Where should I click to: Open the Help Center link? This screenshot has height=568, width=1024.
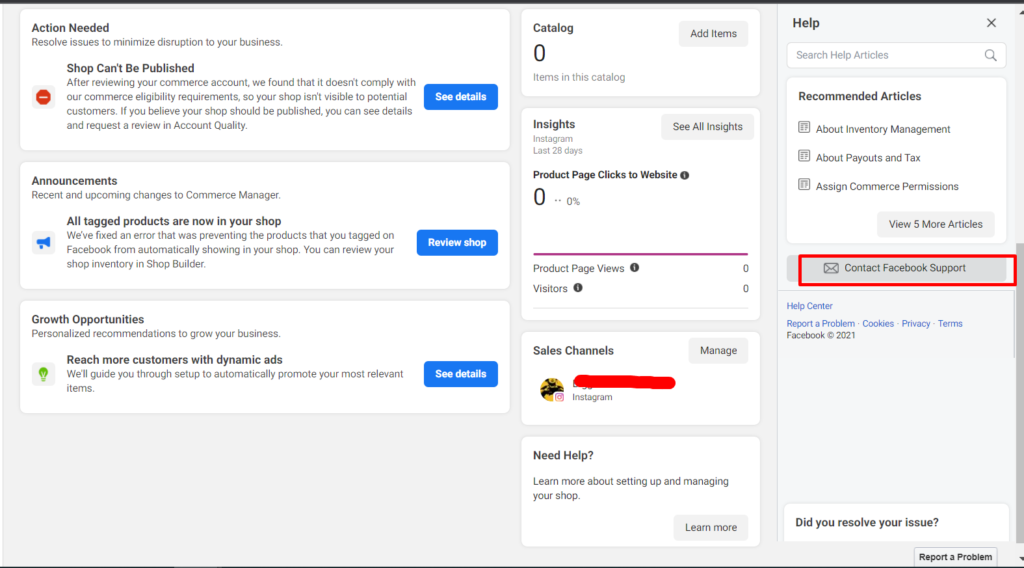point(809,306)
